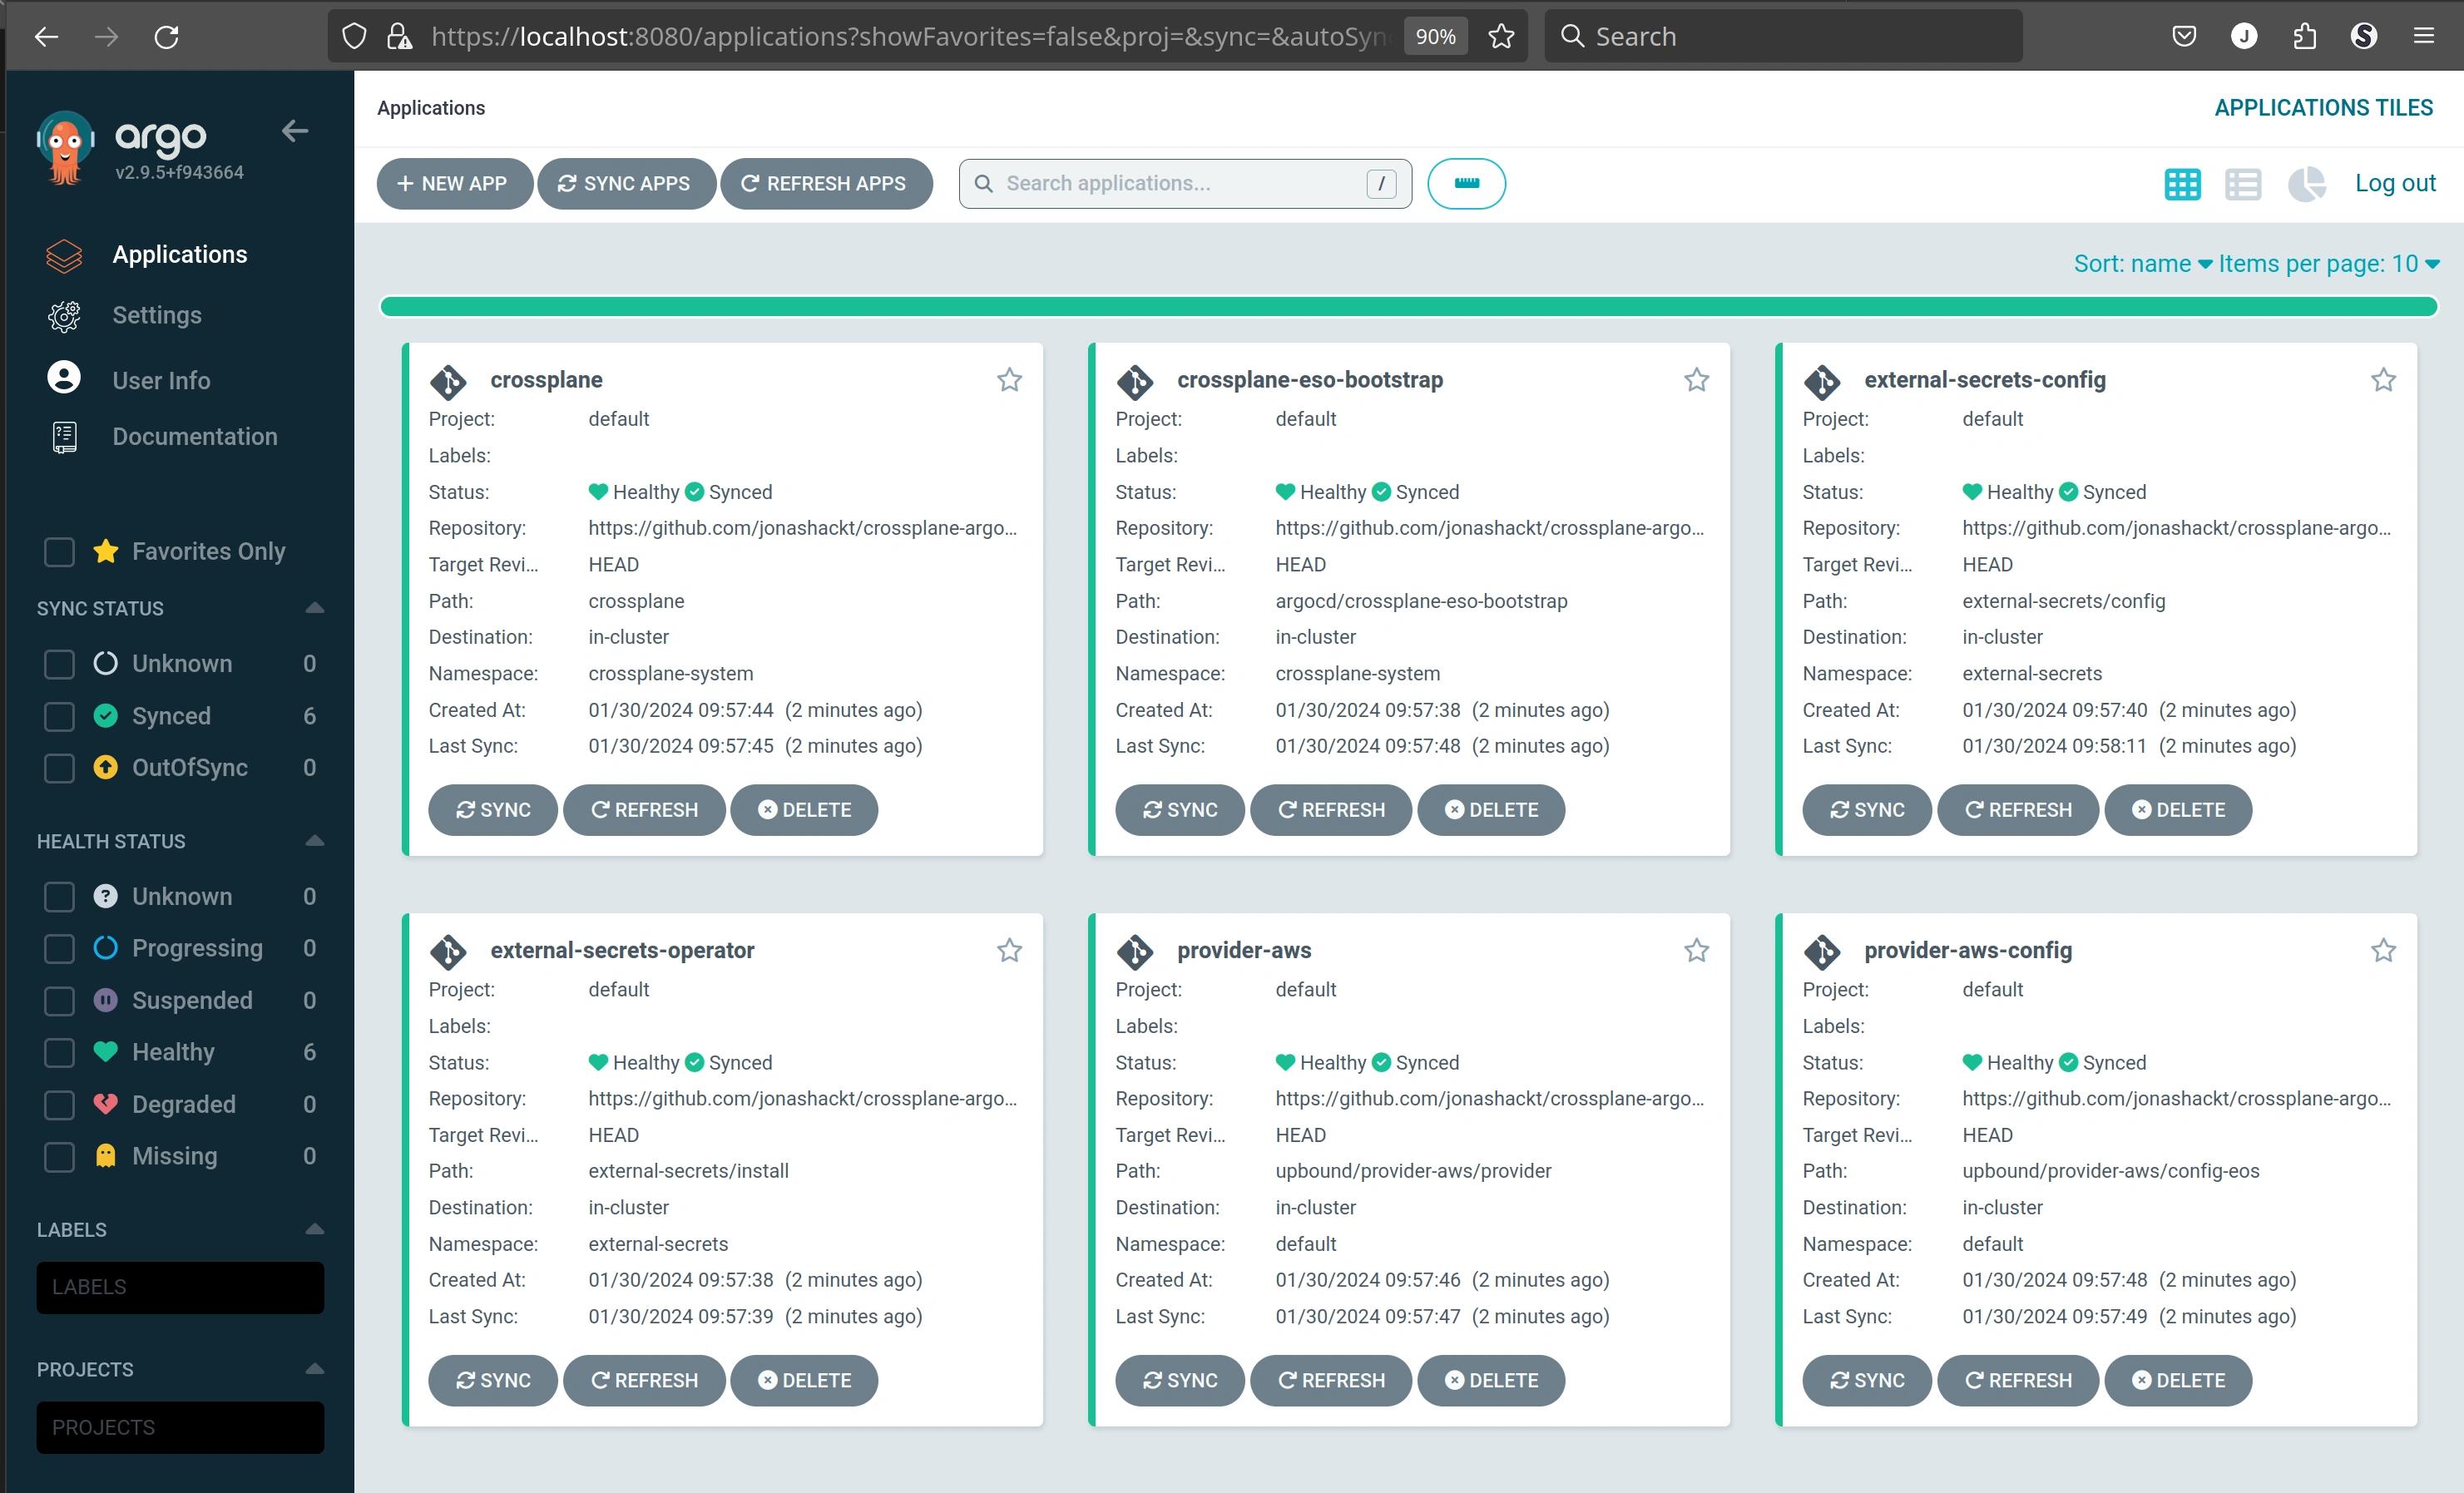2464x1493 pixels.
Task: Click NEW APP button in toolbar
Action: [451, 183]
